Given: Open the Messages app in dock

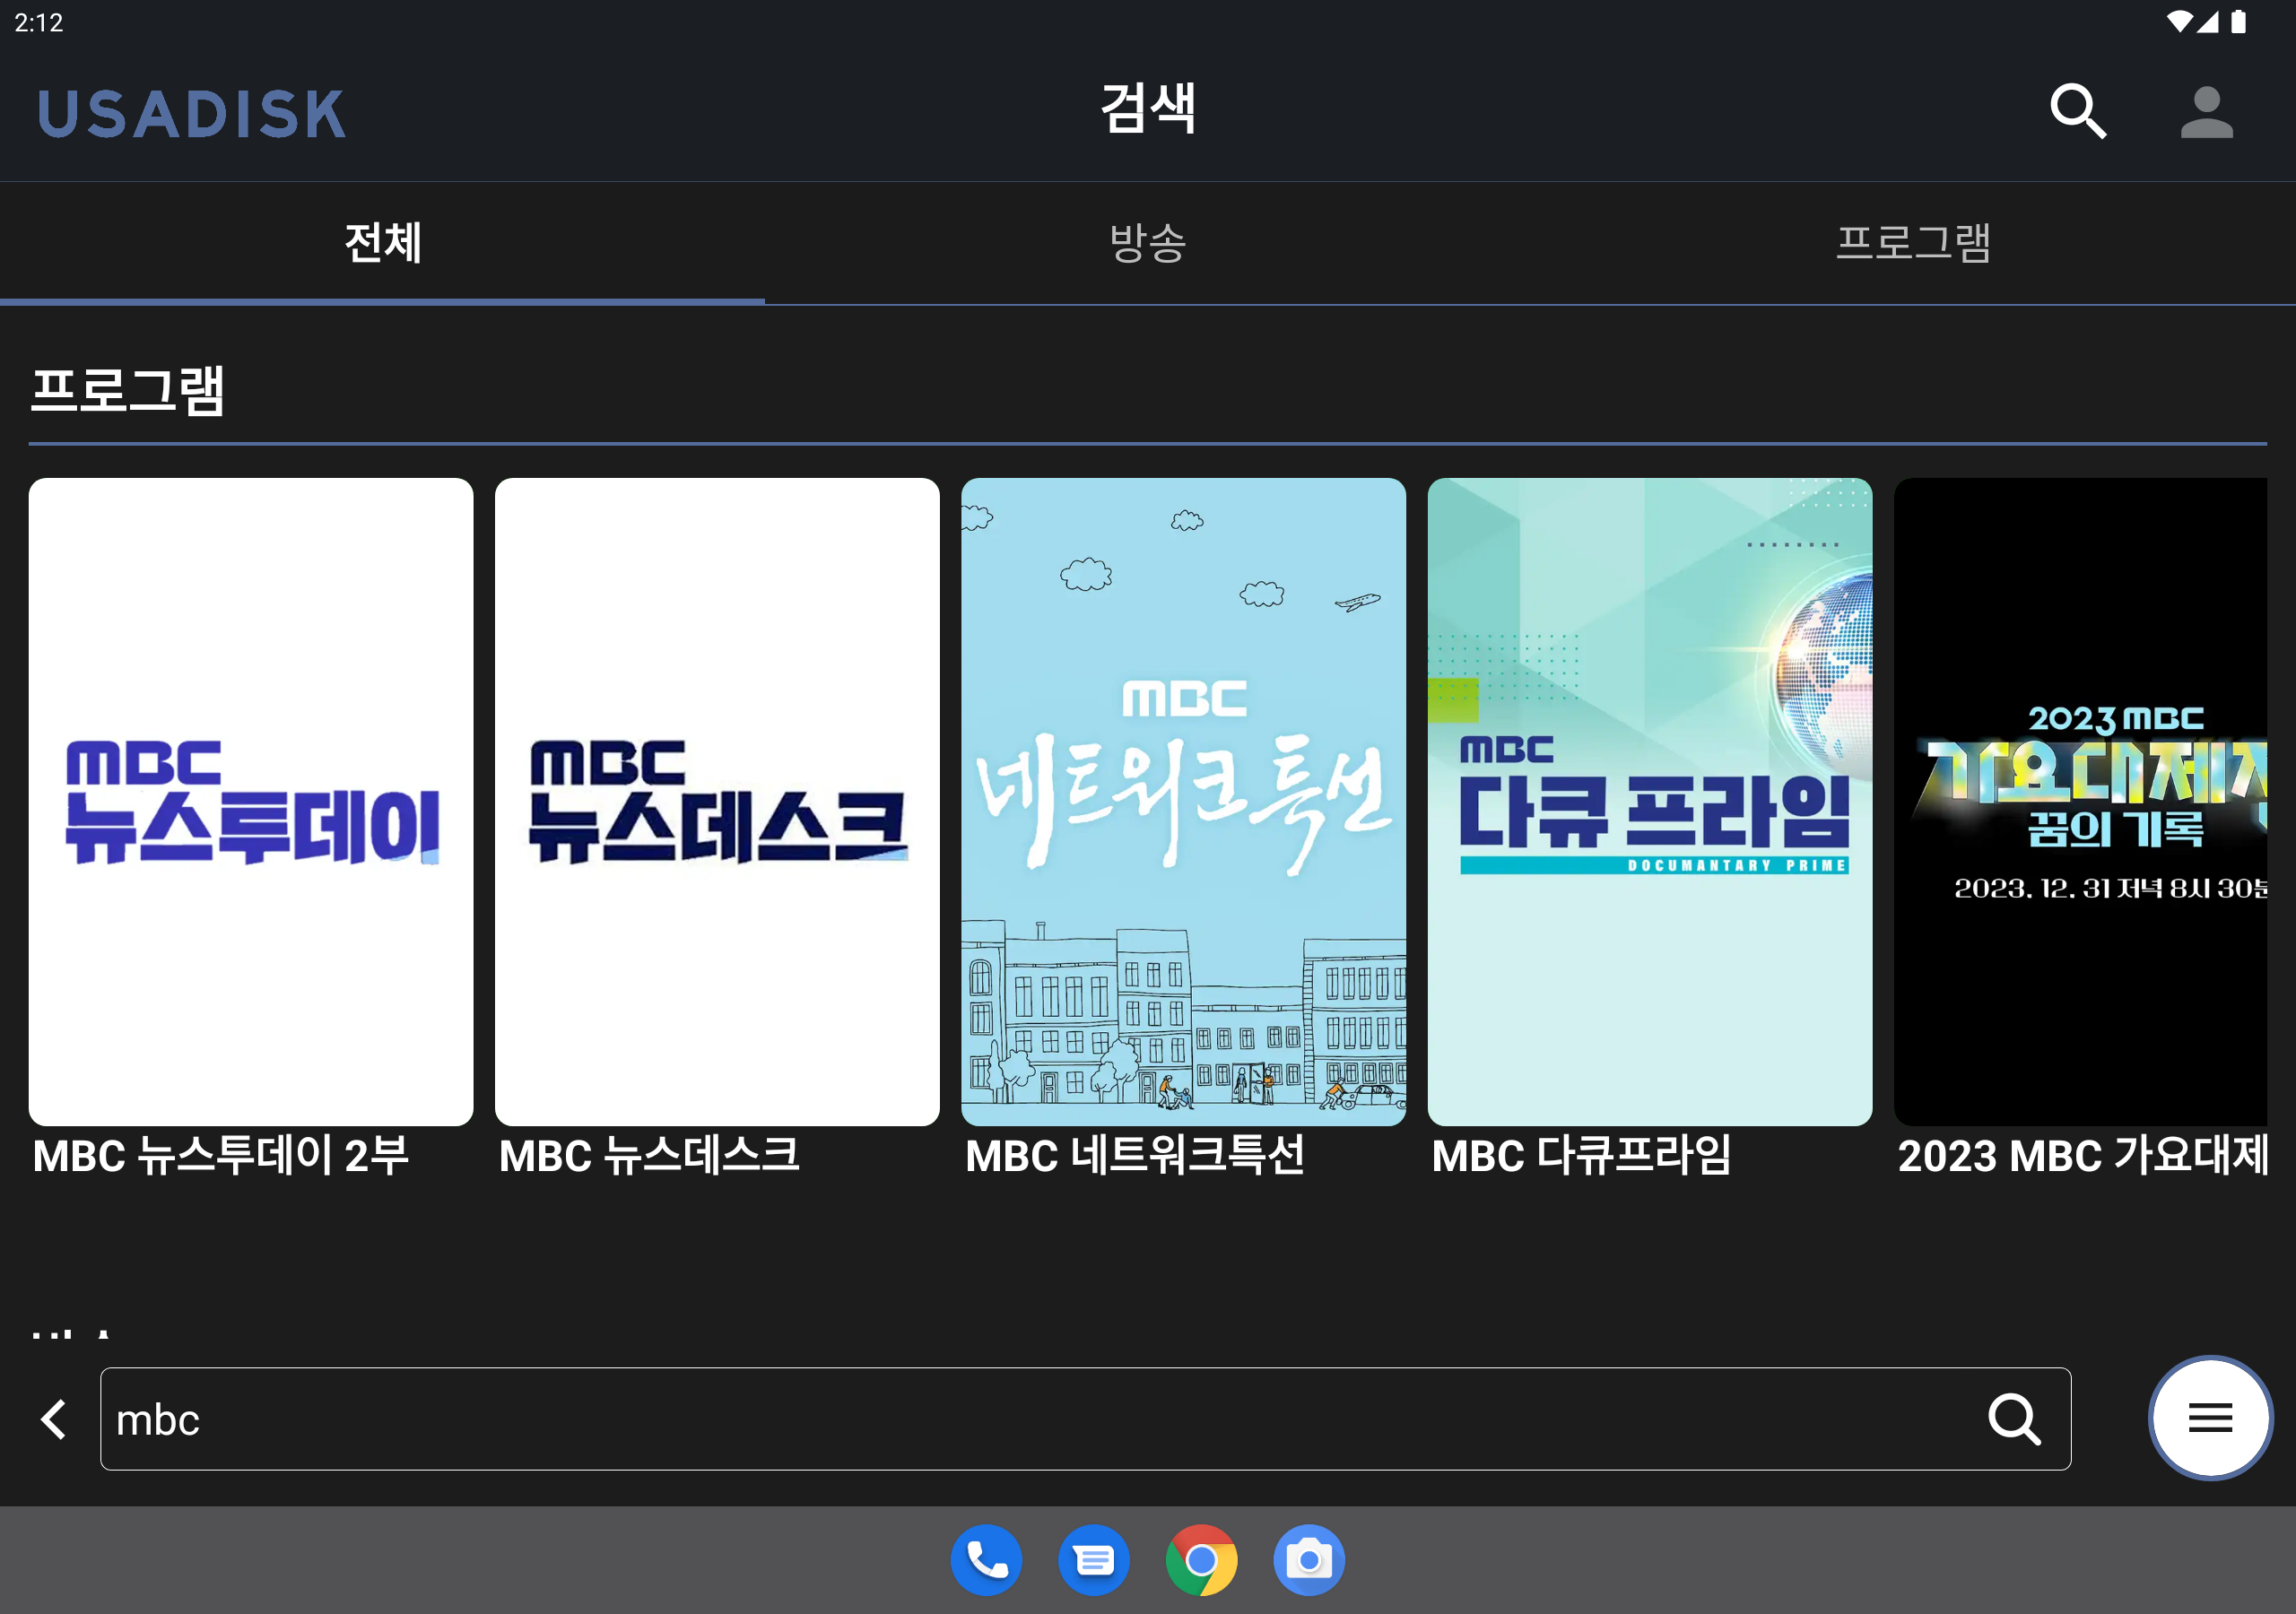Looking at the screenshot, I should coord(1094,1559).
